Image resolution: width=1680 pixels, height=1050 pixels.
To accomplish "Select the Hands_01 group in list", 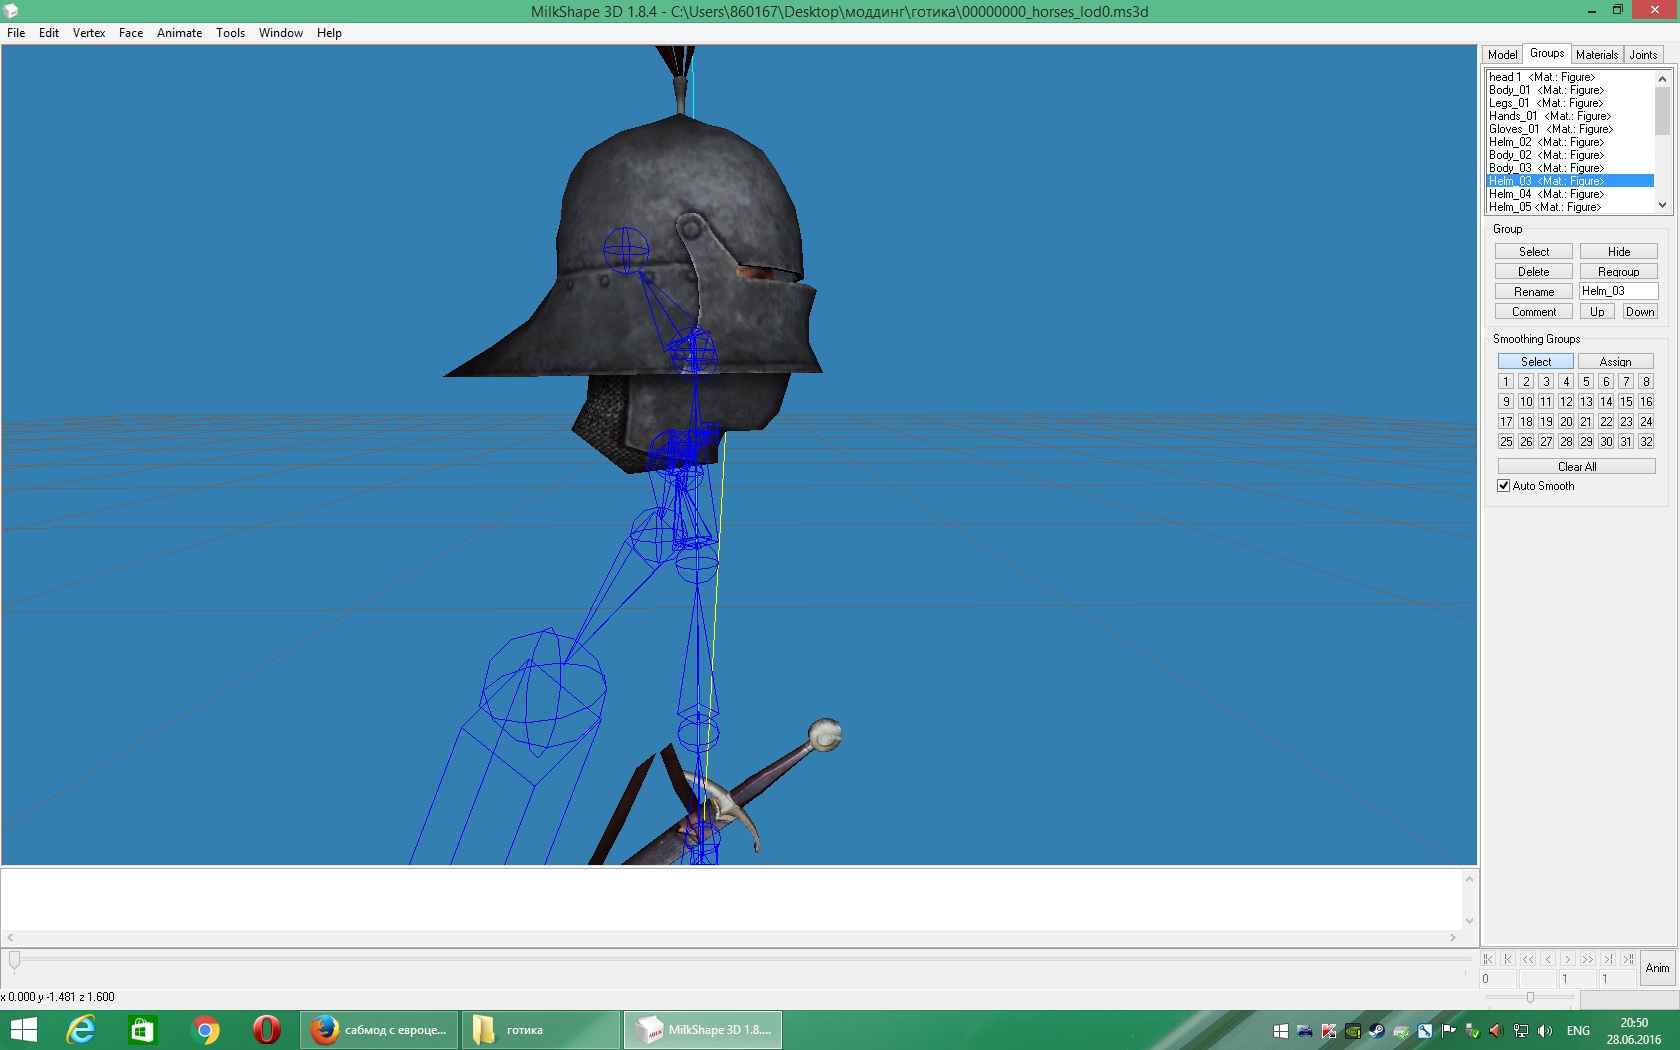I will pos(1570,116).
